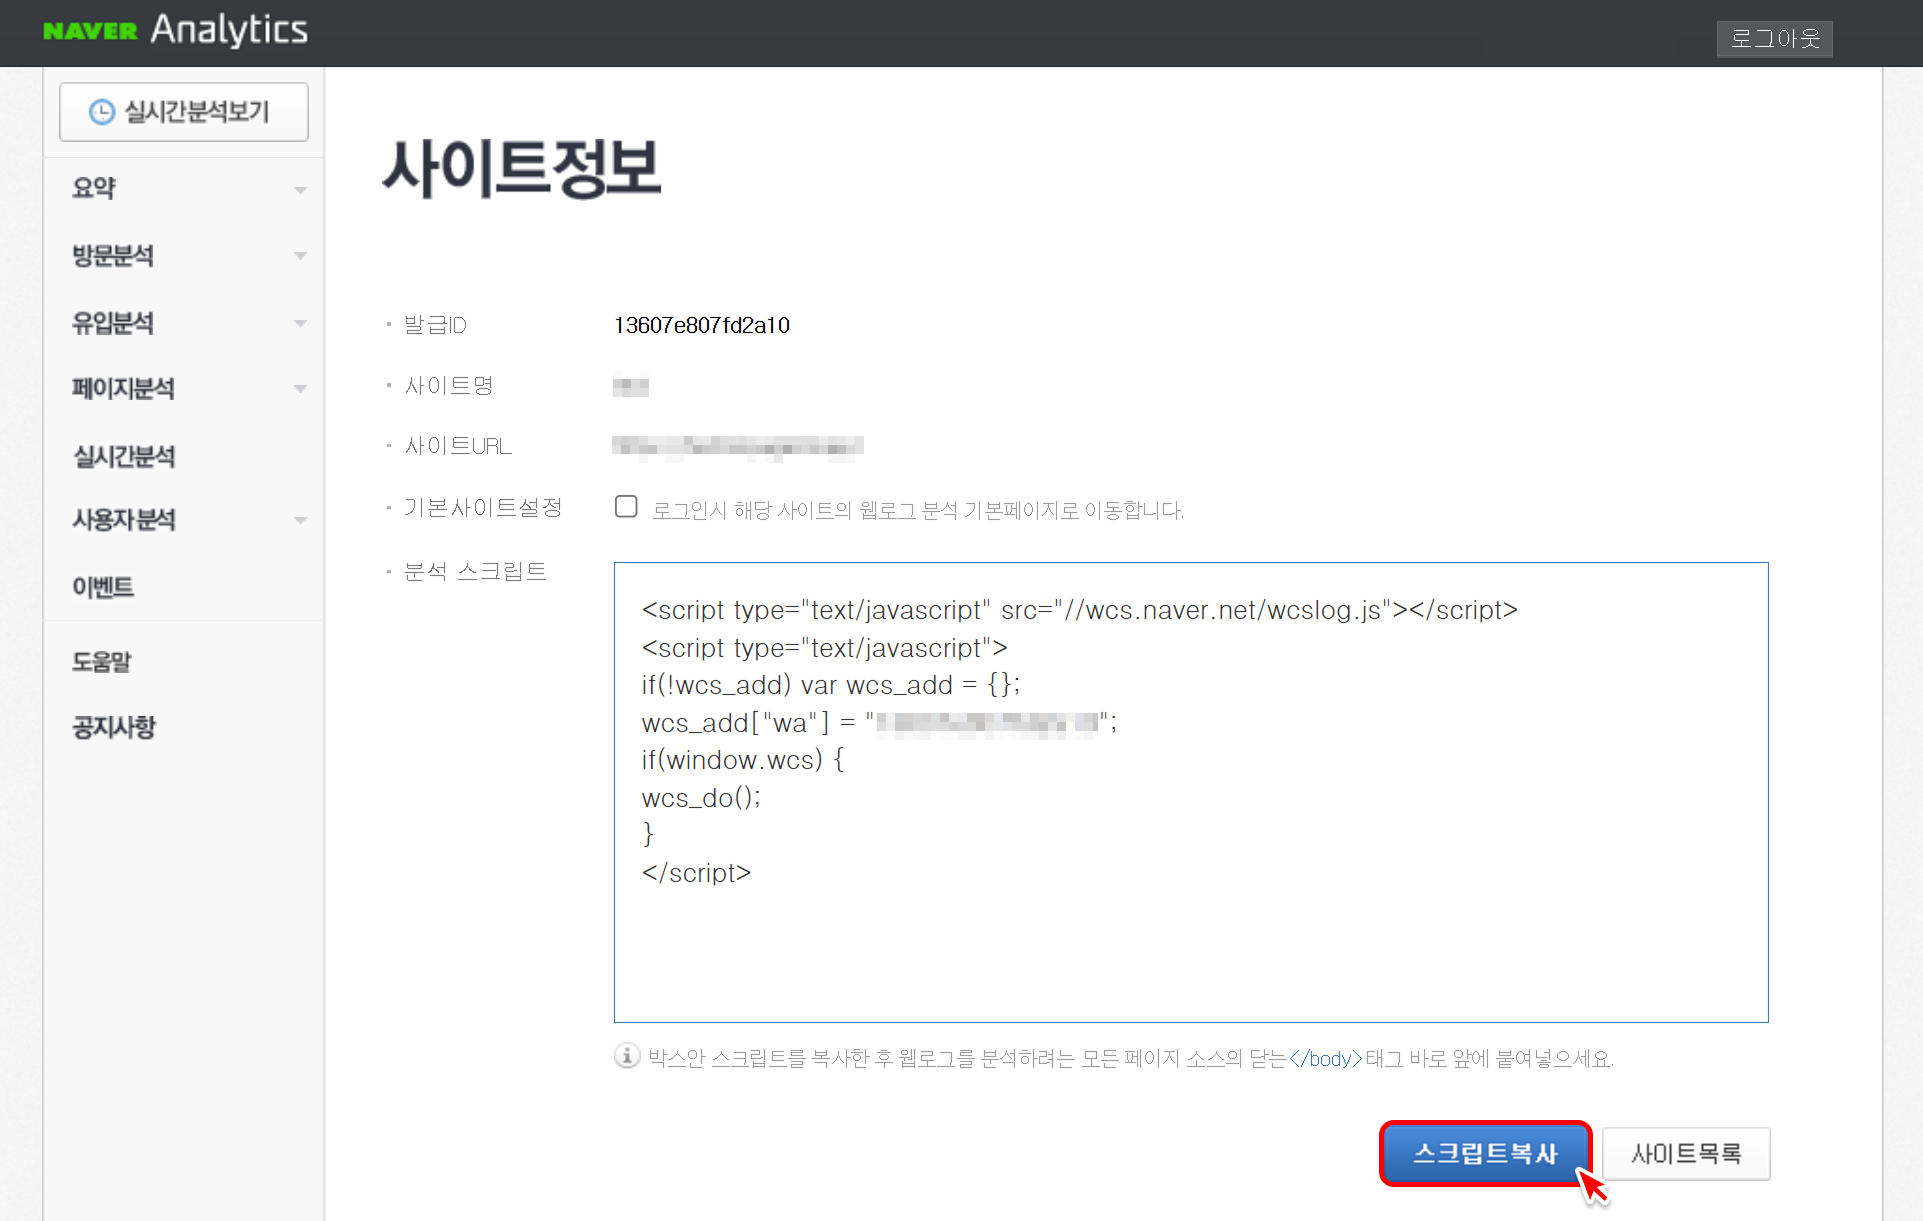The height and width of the screenshot is (1221, 1923).
Task: Expand the 방문분석 dropdown arrow
Action: [x=300, y=256]
